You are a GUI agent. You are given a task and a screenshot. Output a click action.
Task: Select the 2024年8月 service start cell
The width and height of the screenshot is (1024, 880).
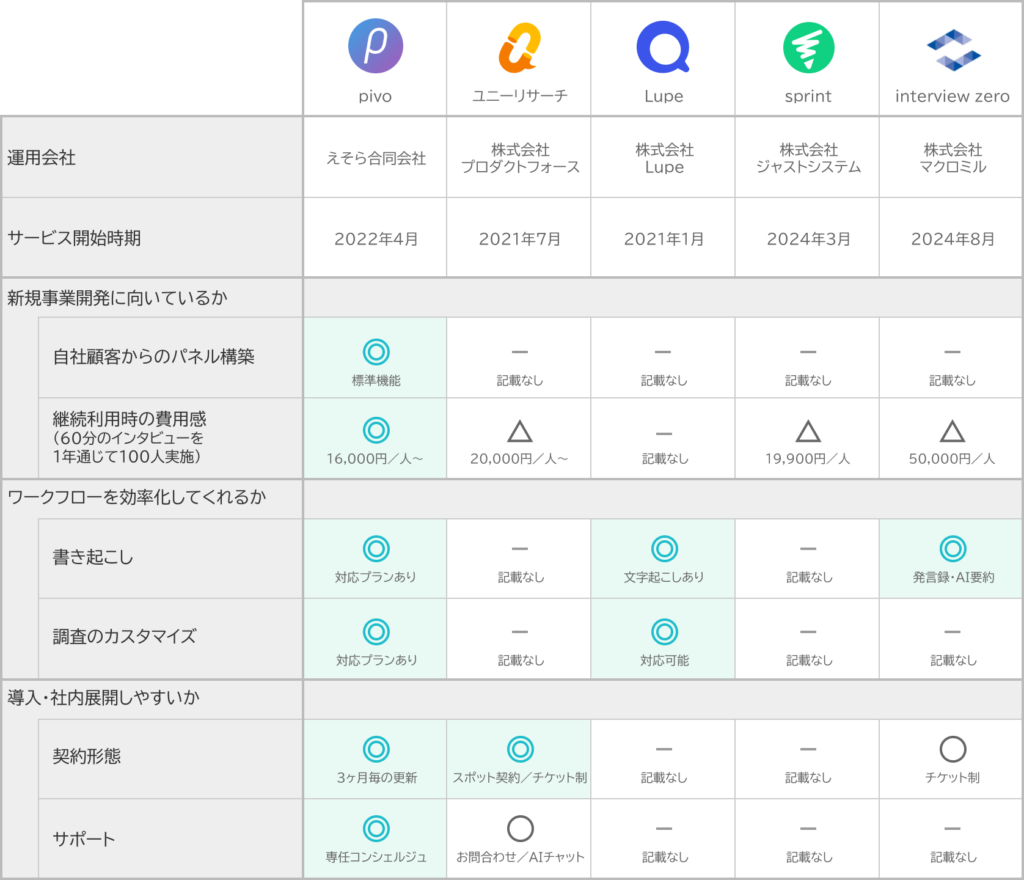click(950, 237)
